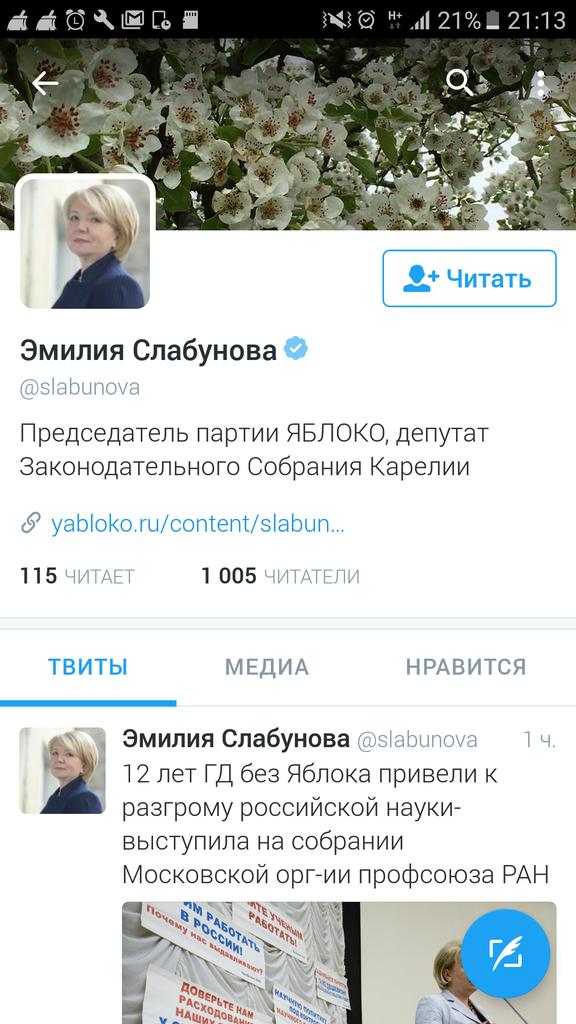Viewport: 576px width, 1024px height.
Task: Follow the account with Читать button
Action: click(469, 278)
